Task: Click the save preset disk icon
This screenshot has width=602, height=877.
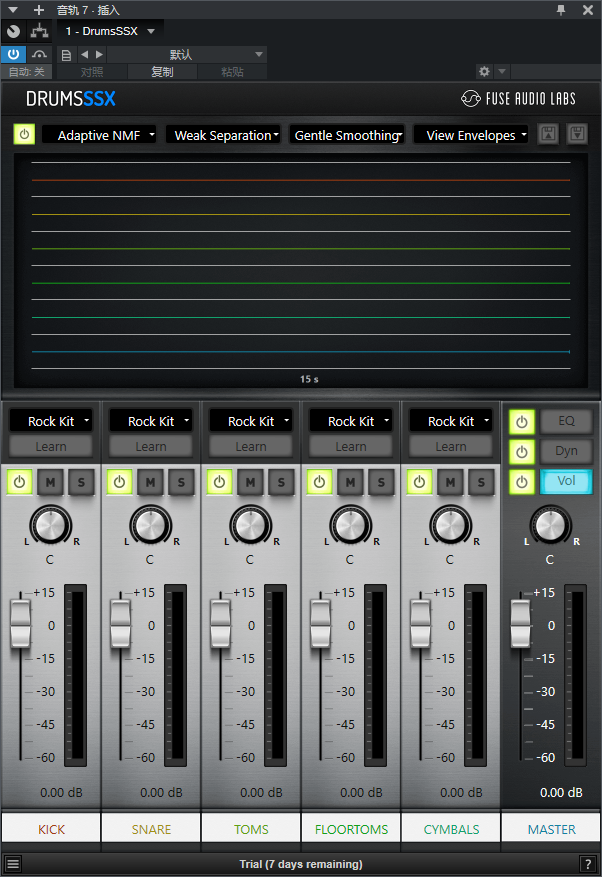Action: pos(548,134)
